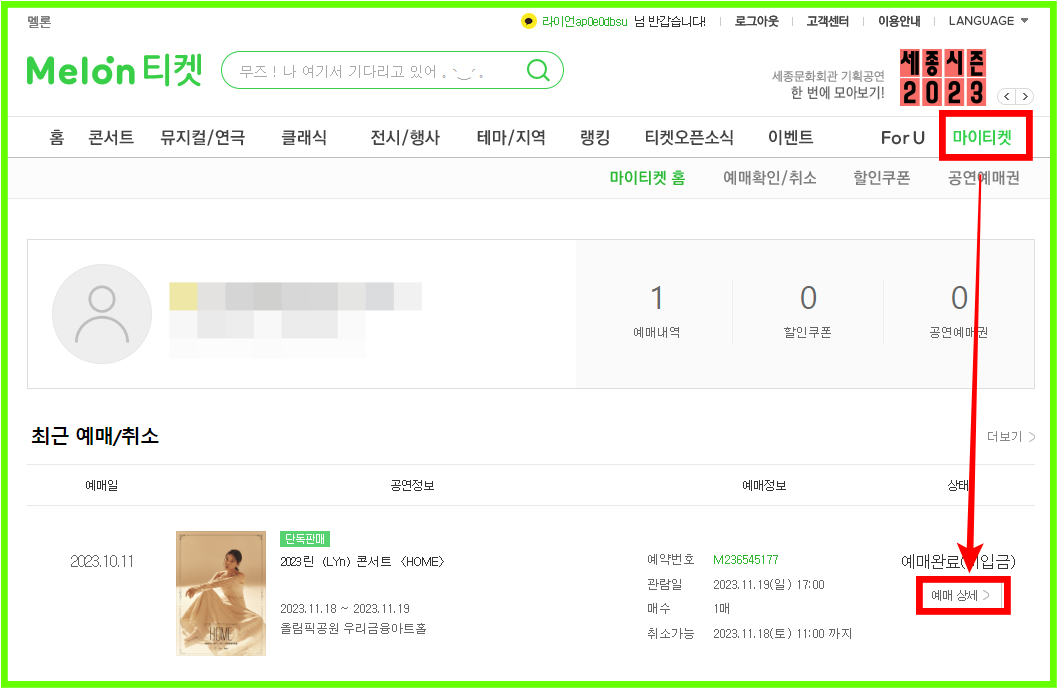Viewport: 1058px width, 689px height.
Task: Click the 예매 상세 button
Action: click(x=961, y=595)
